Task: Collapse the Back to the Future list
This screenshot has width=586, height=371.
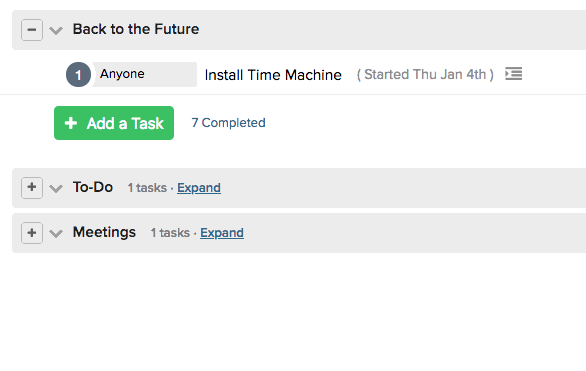Action: pos(32,30)
